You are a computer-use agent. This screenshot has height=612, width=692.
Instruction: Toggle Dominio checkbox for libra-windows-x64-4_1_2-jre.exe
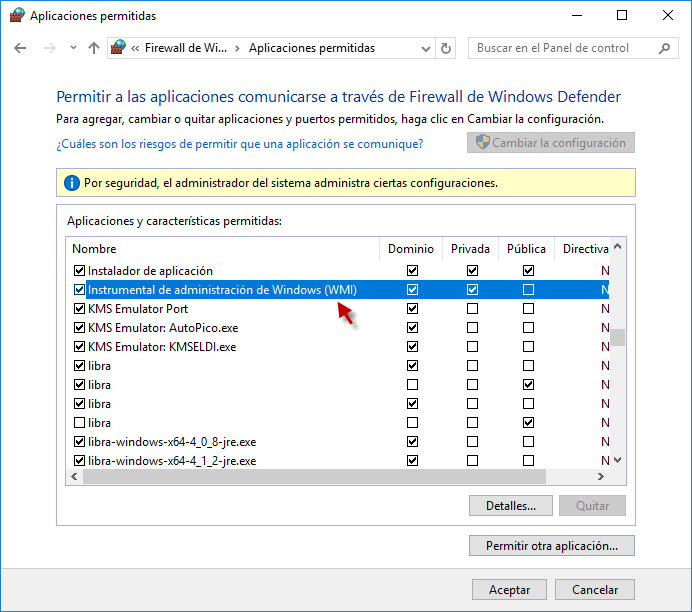point(412,461)
